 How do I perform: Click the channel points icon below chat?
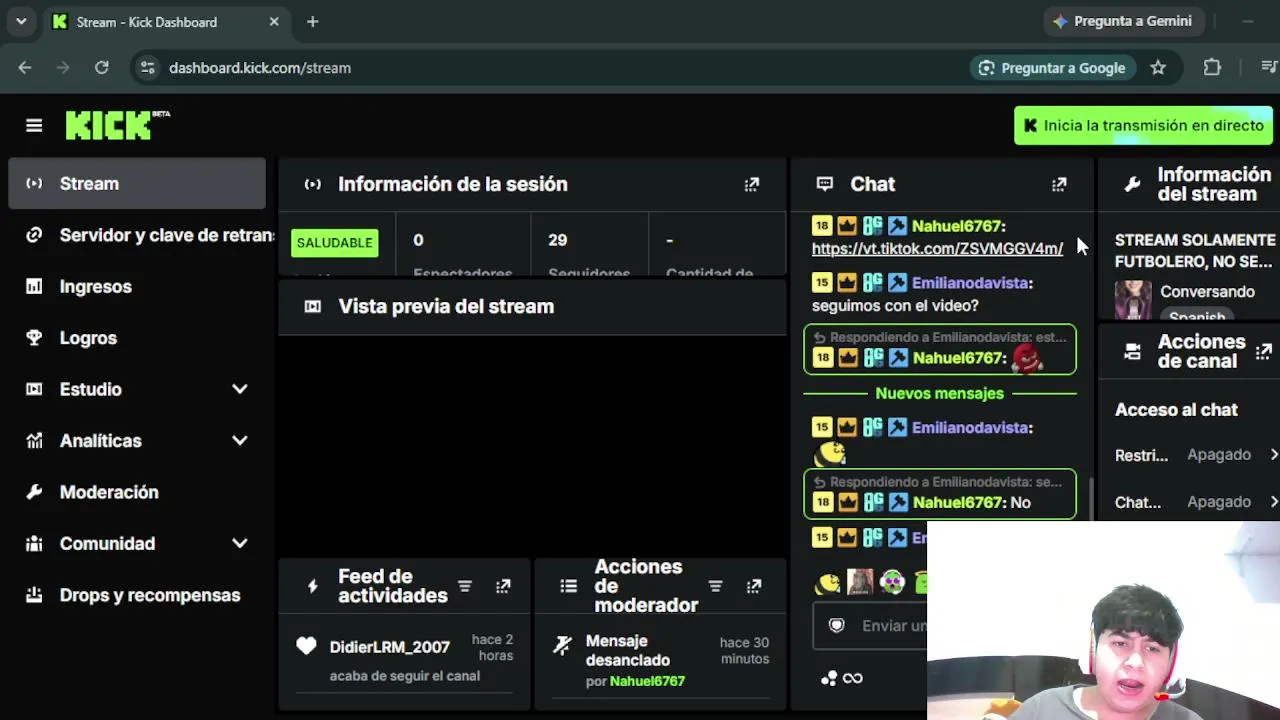pos(828,678)
